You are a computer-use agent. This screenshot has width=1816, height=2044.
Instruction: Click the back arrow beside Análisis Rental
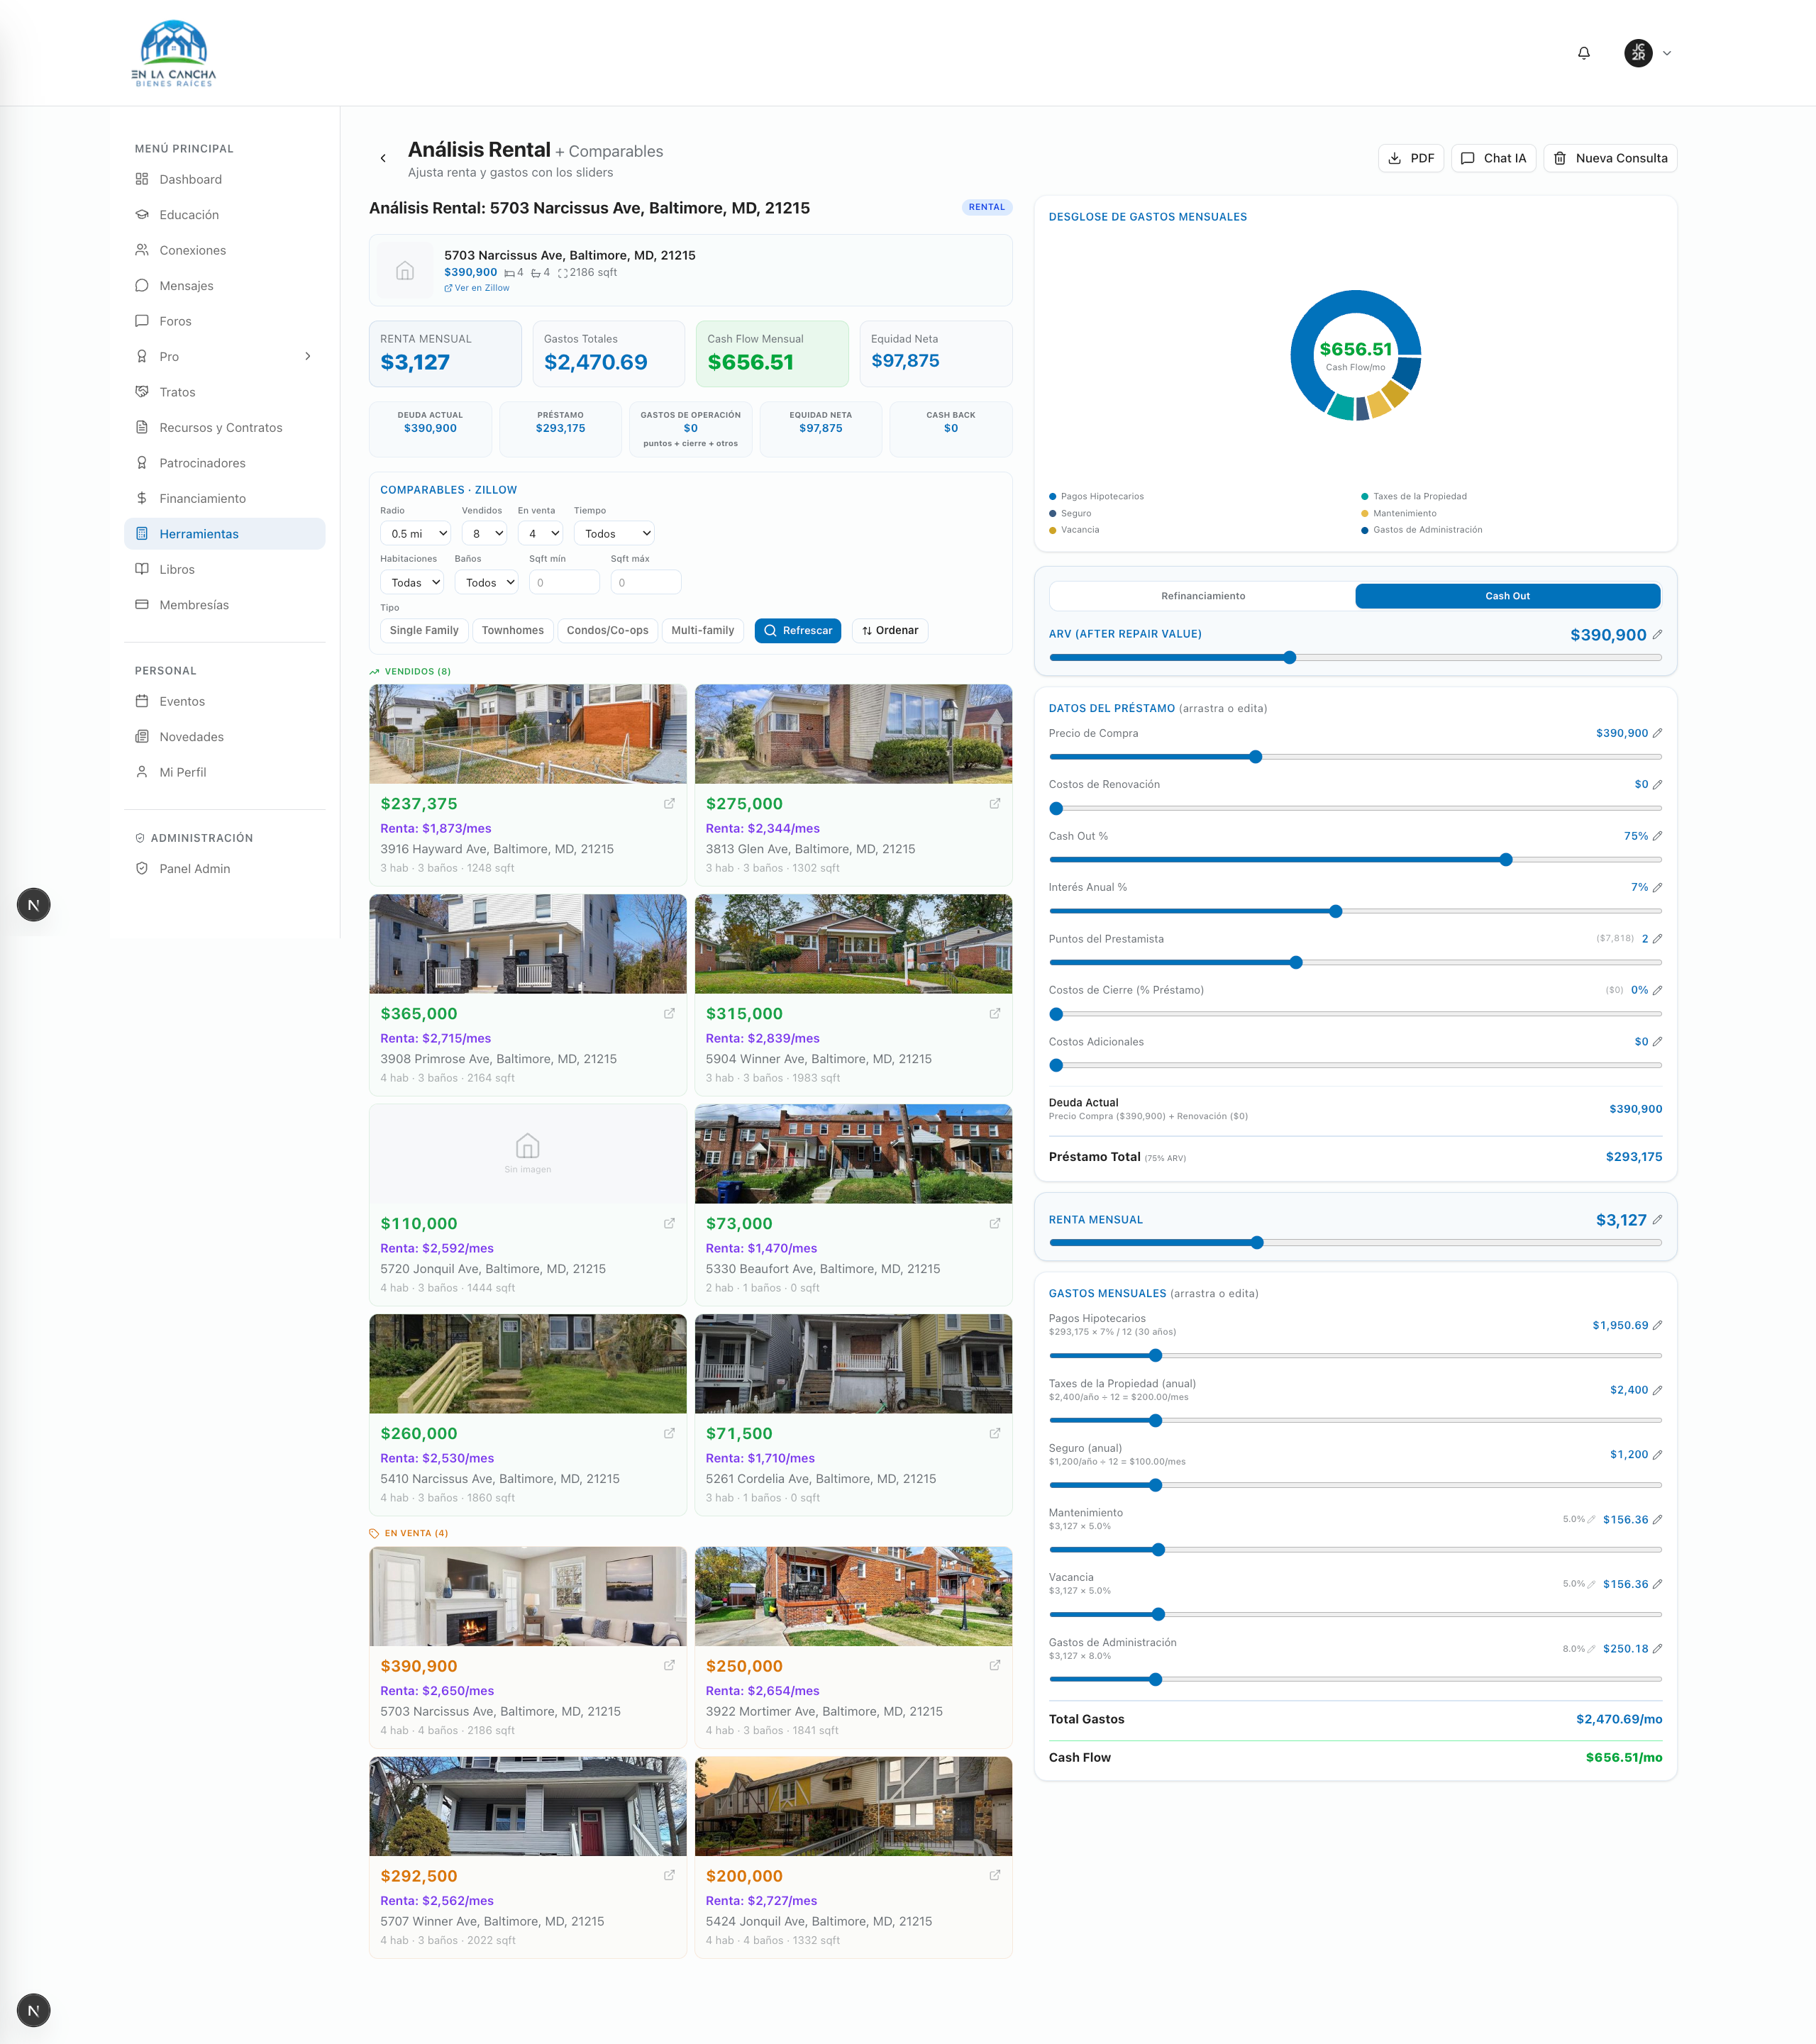click(383, 158)
